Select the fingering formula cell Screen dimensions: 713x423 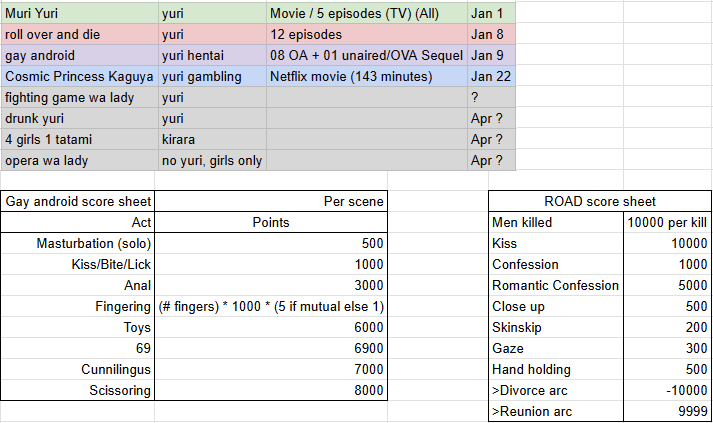click(x=271, y=306)
